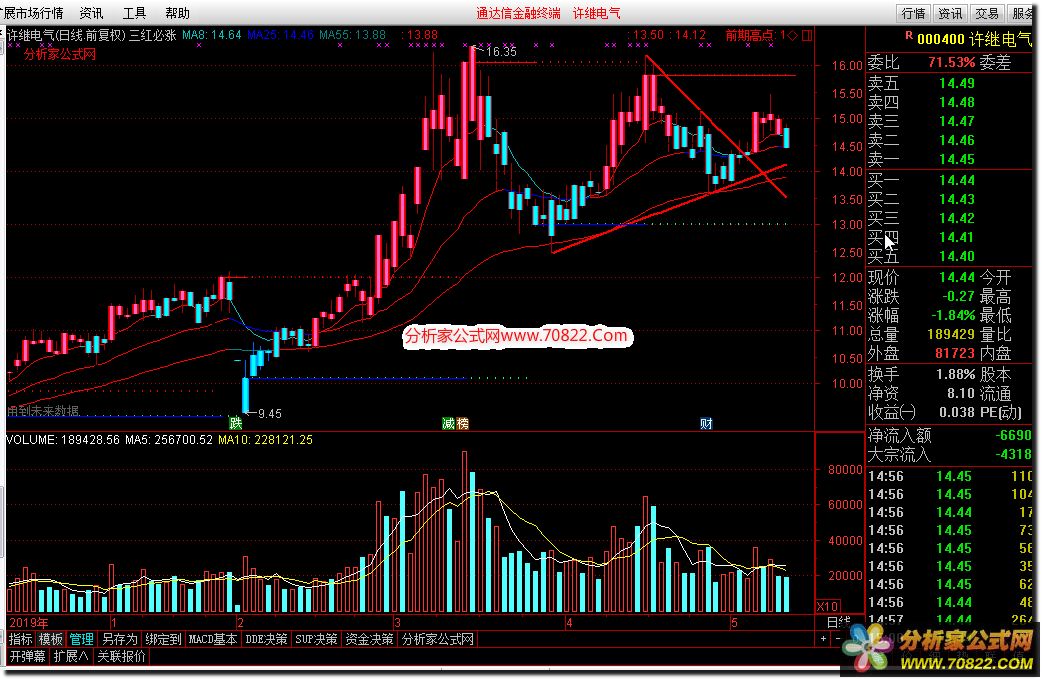Switch to the SUP决策 template
This screenshot has width=1042, height=679.
click(316, 639)
